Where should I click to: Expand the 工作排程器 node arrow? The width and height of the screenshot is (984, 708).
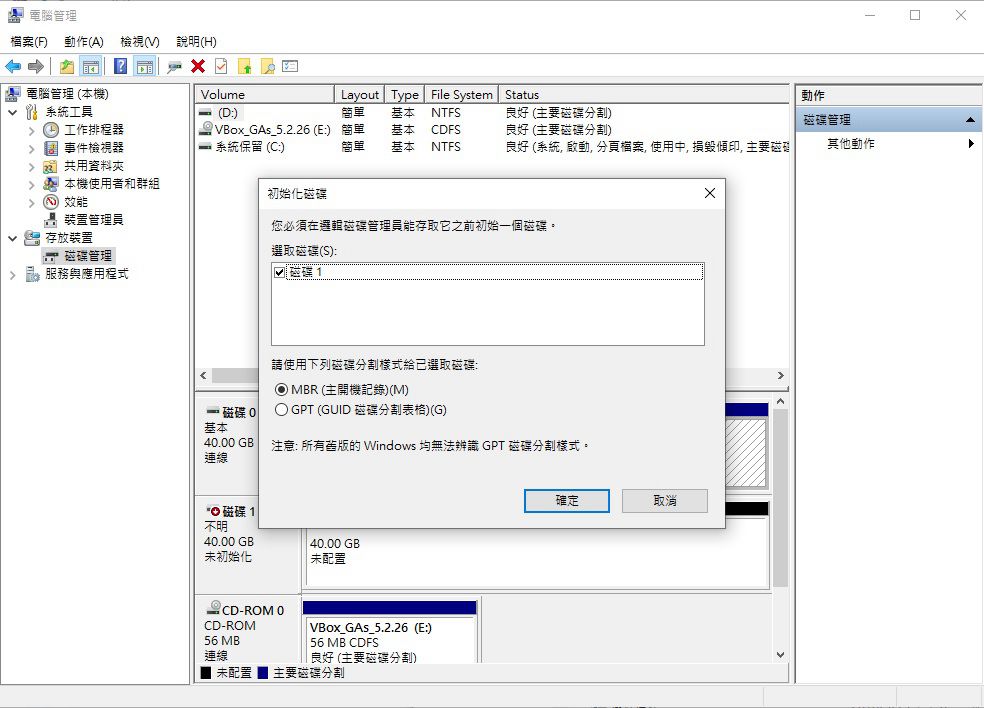[31, 131]
